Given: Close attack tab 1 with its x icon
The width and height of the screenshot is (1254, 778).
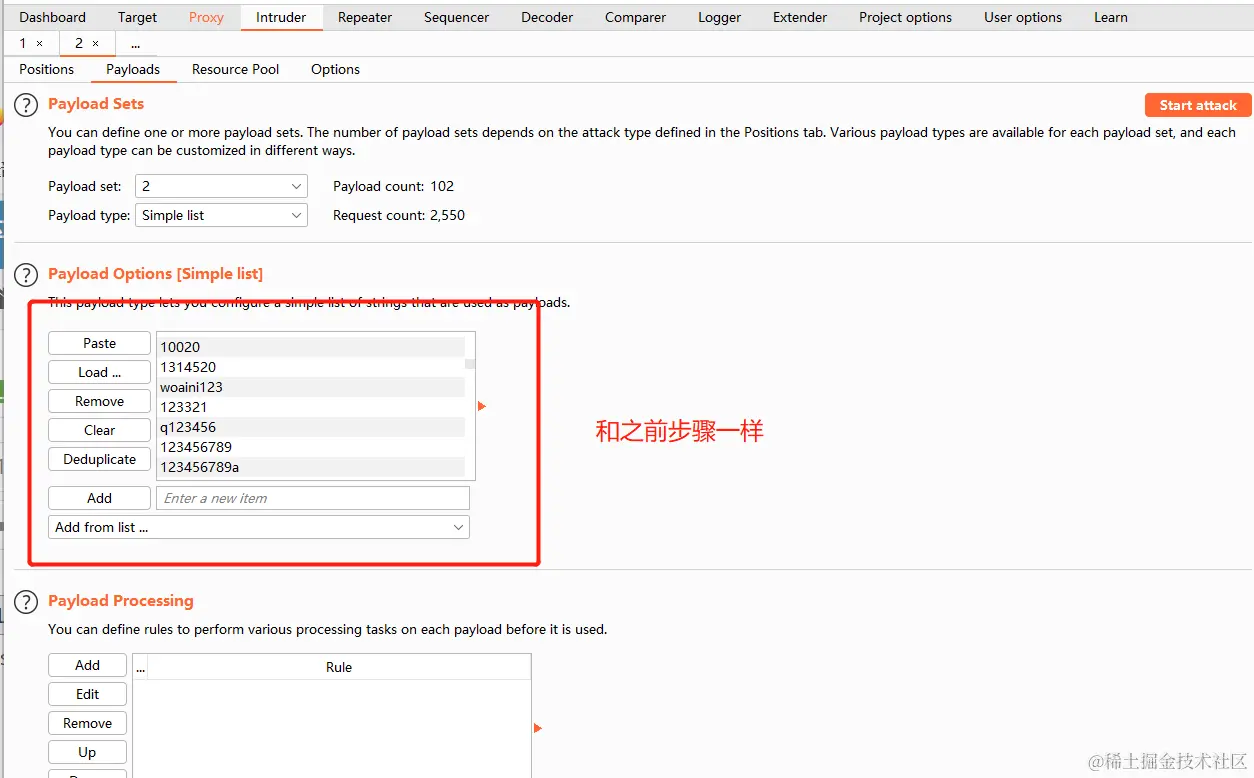Looking at the screenshot, I should (x=40, y=43).
